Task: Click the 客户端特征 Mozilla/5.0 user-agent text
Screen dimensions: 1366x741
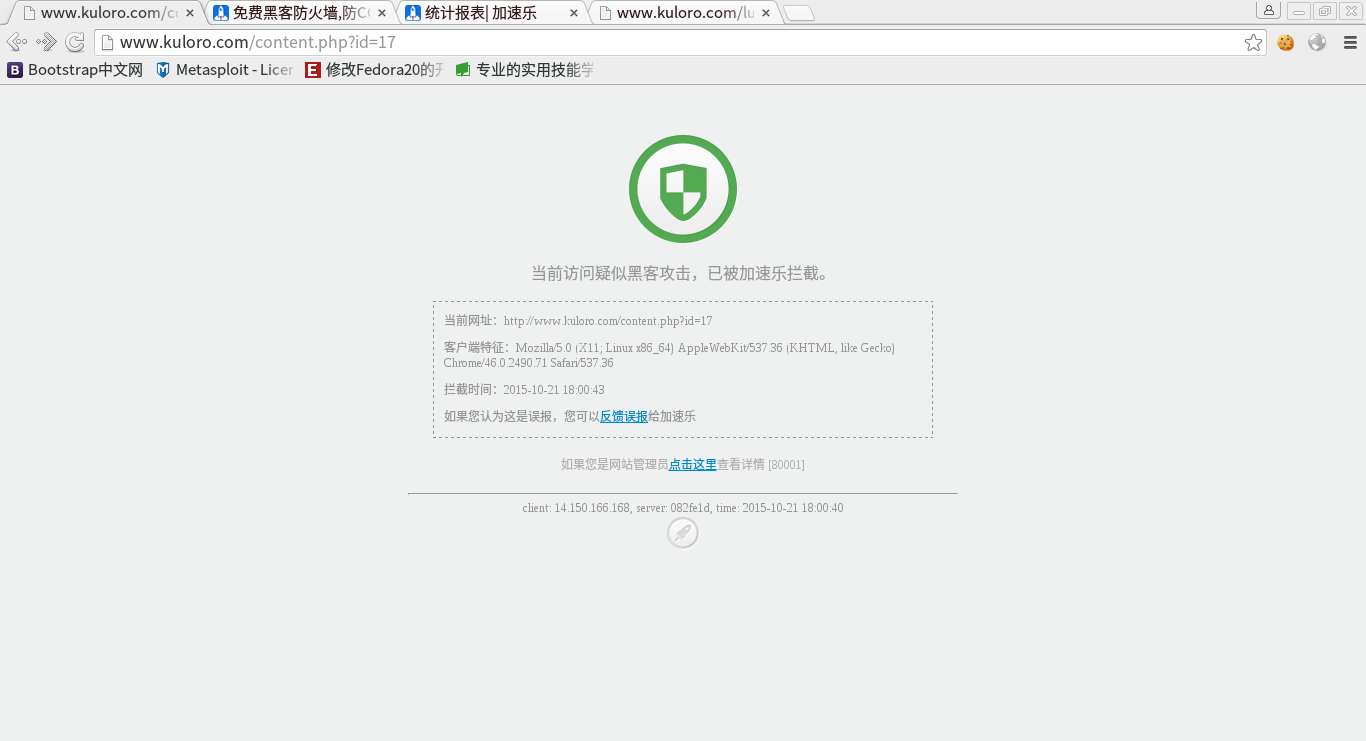Action: tap(669, 355)
